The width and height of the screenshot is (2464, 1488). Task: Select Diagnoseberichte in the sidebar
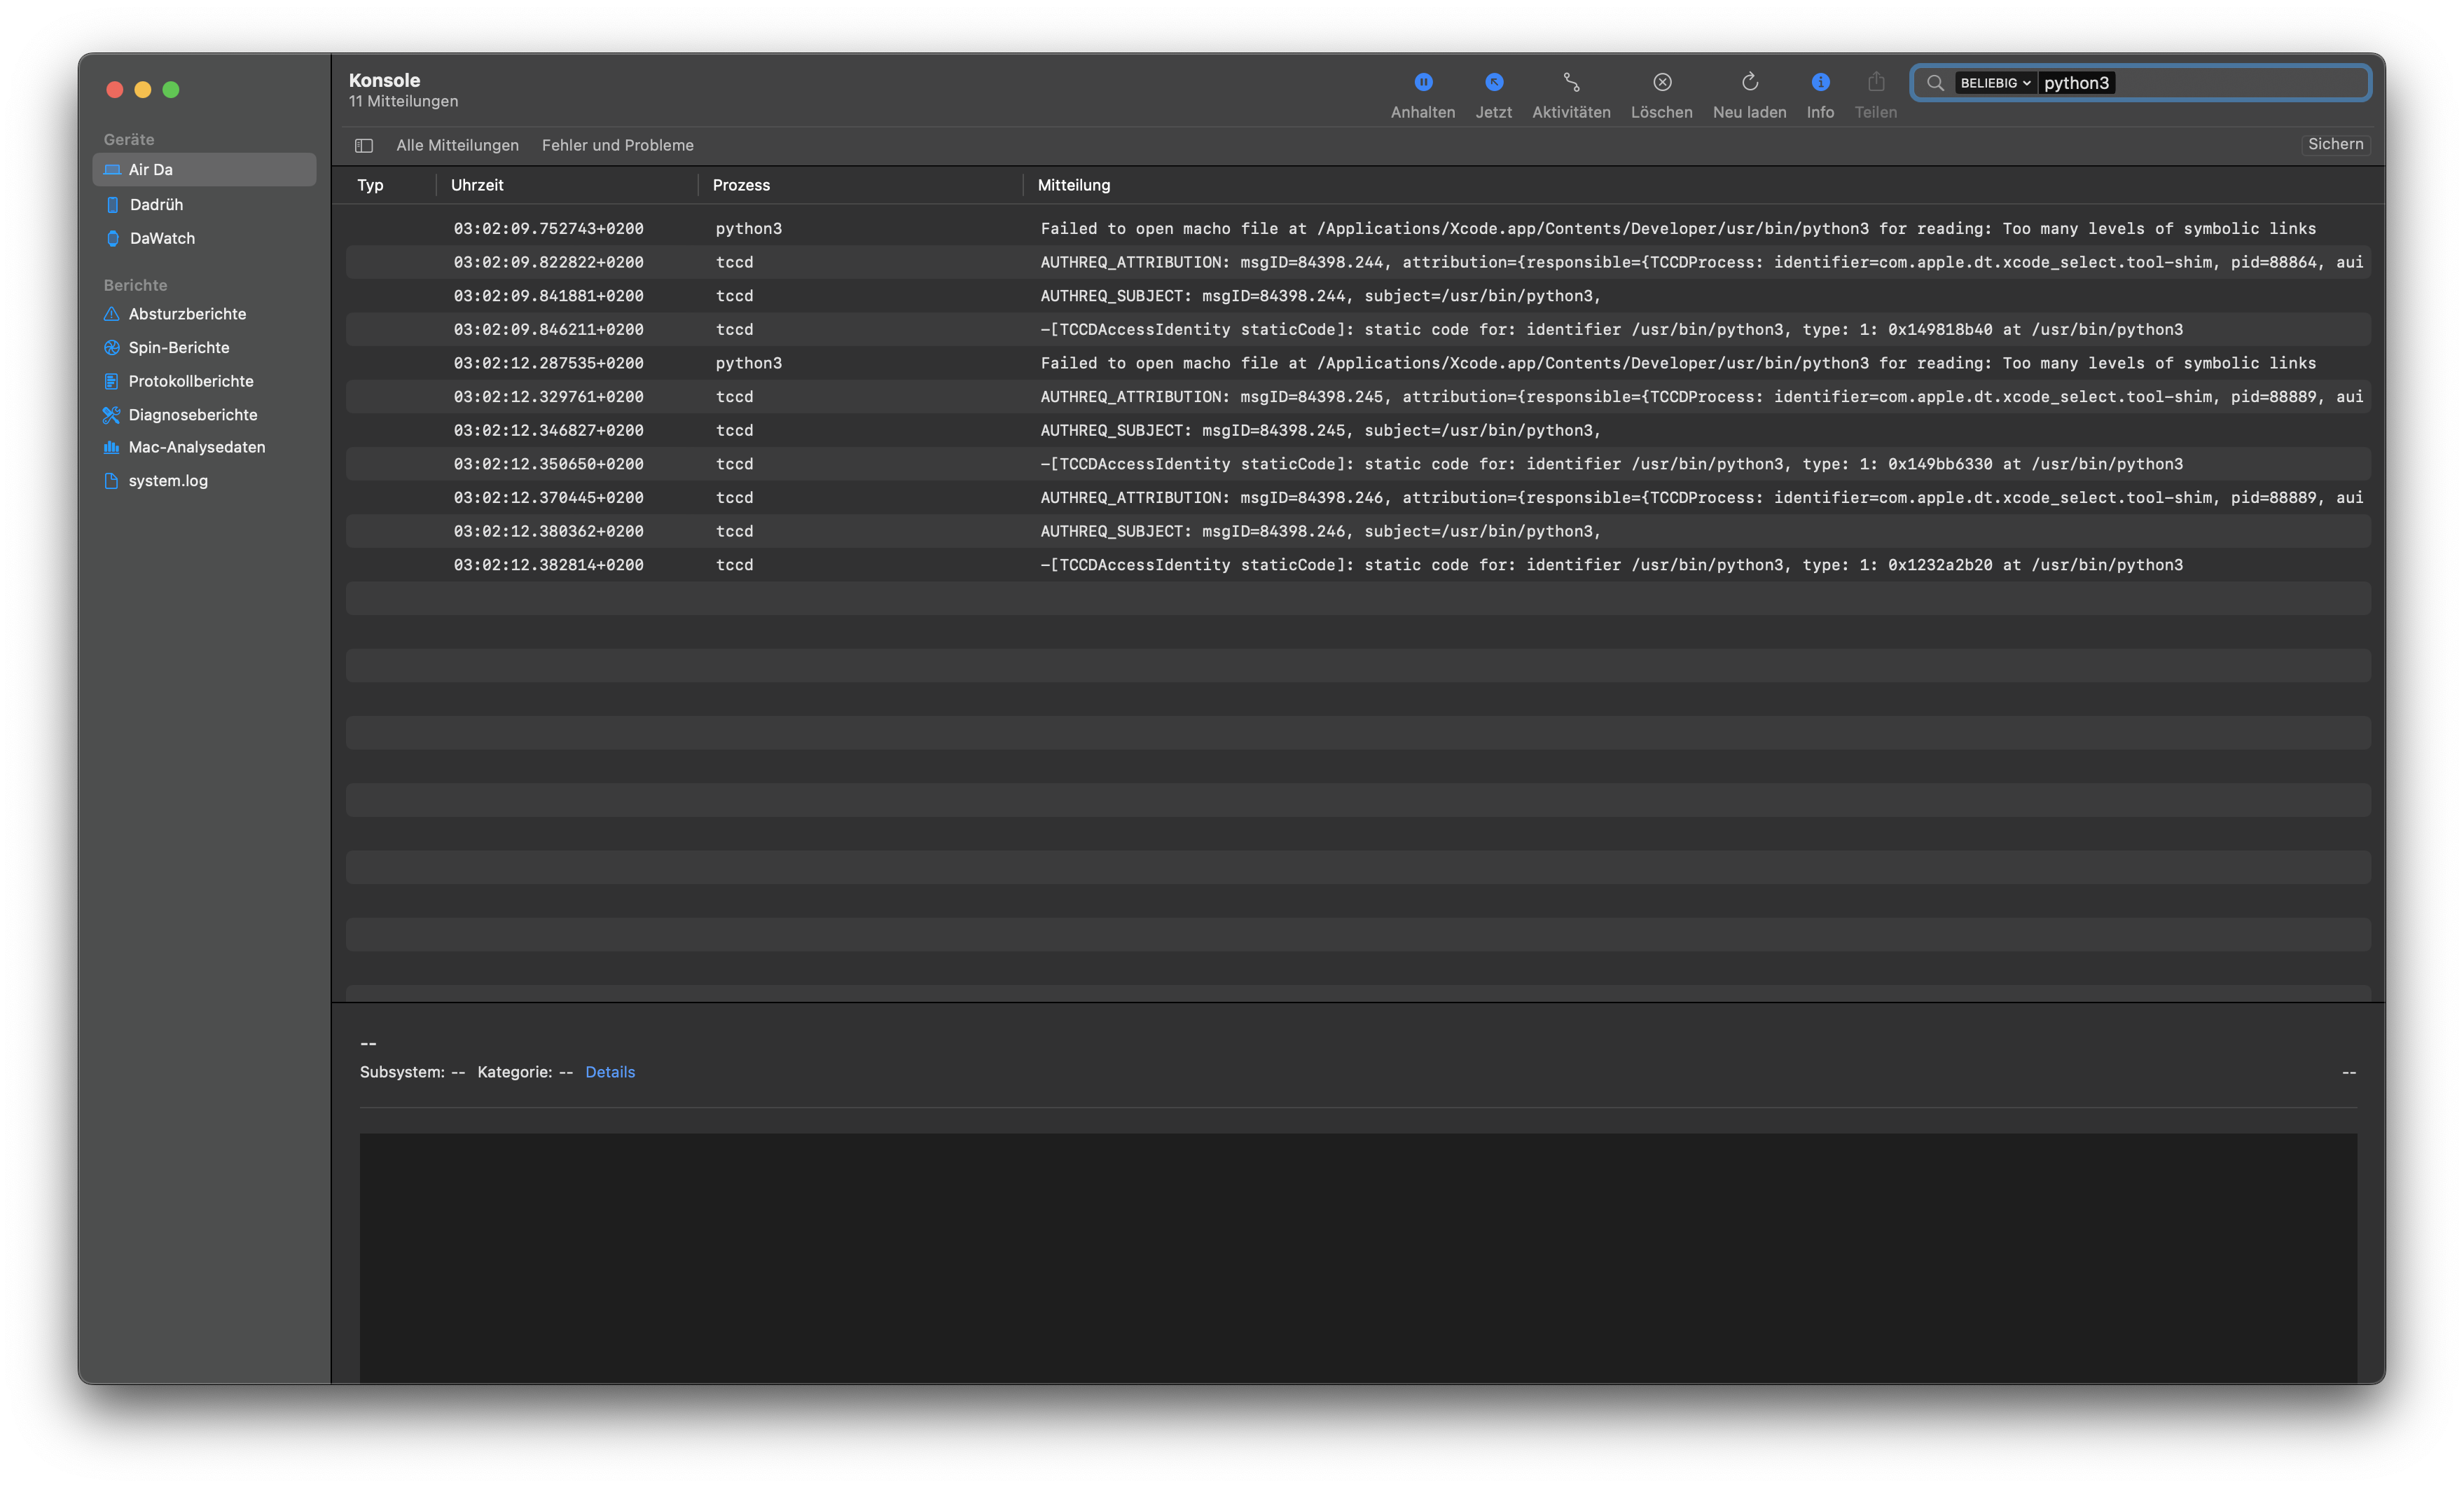(193, 414)
